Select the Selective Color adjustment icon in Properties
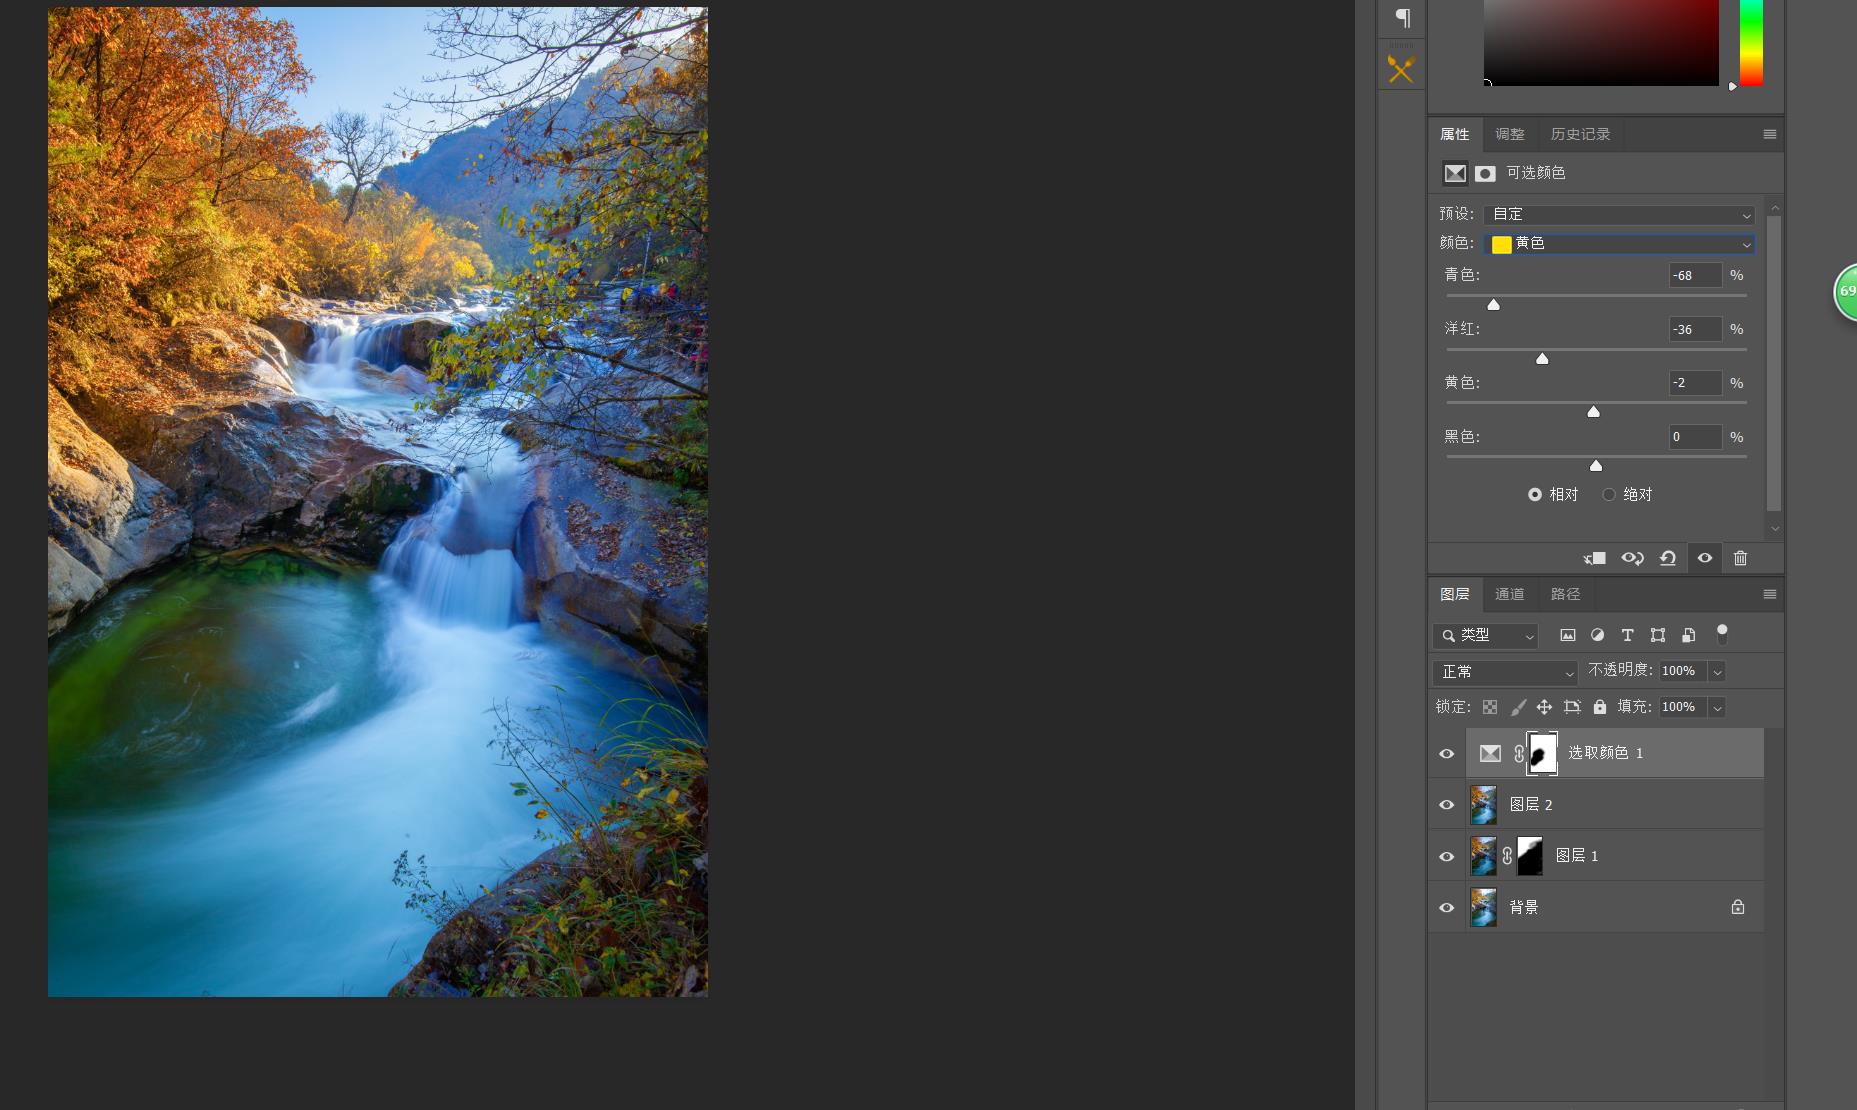Screen dimensions: 1857x1110 point(1455,173)
